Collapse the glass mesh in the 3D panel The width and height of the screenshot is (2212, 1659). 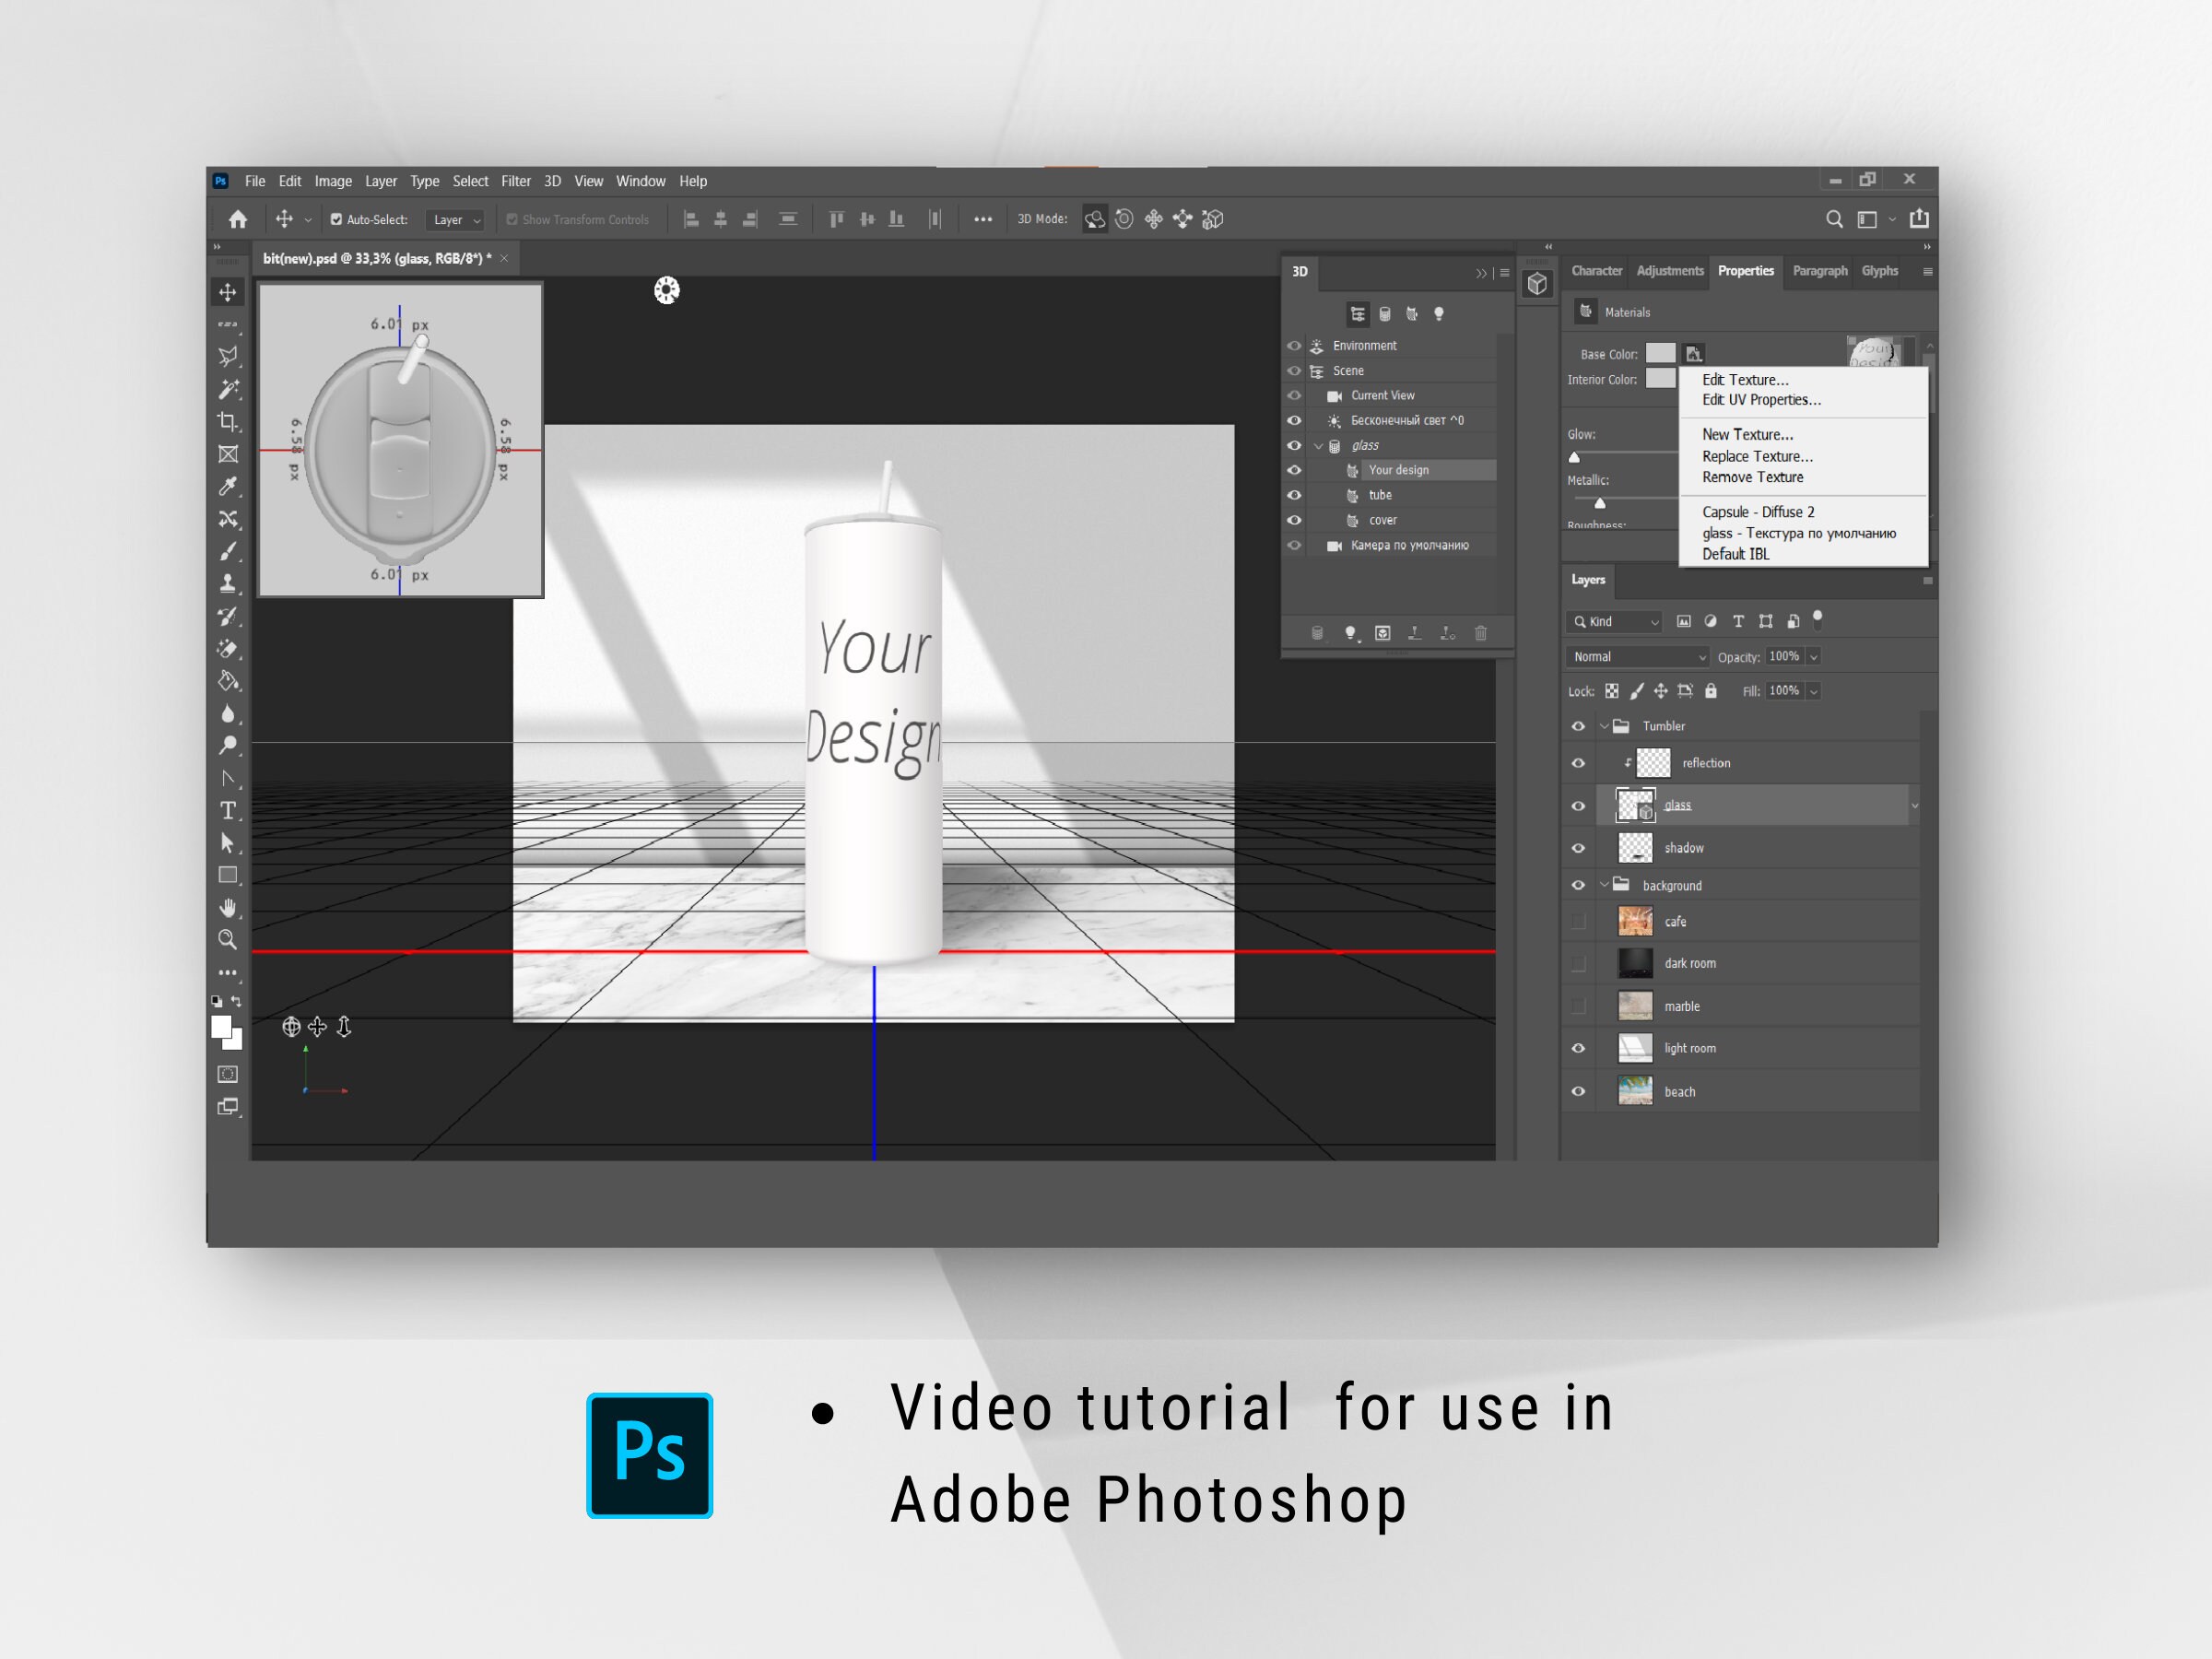[1320, 445]
